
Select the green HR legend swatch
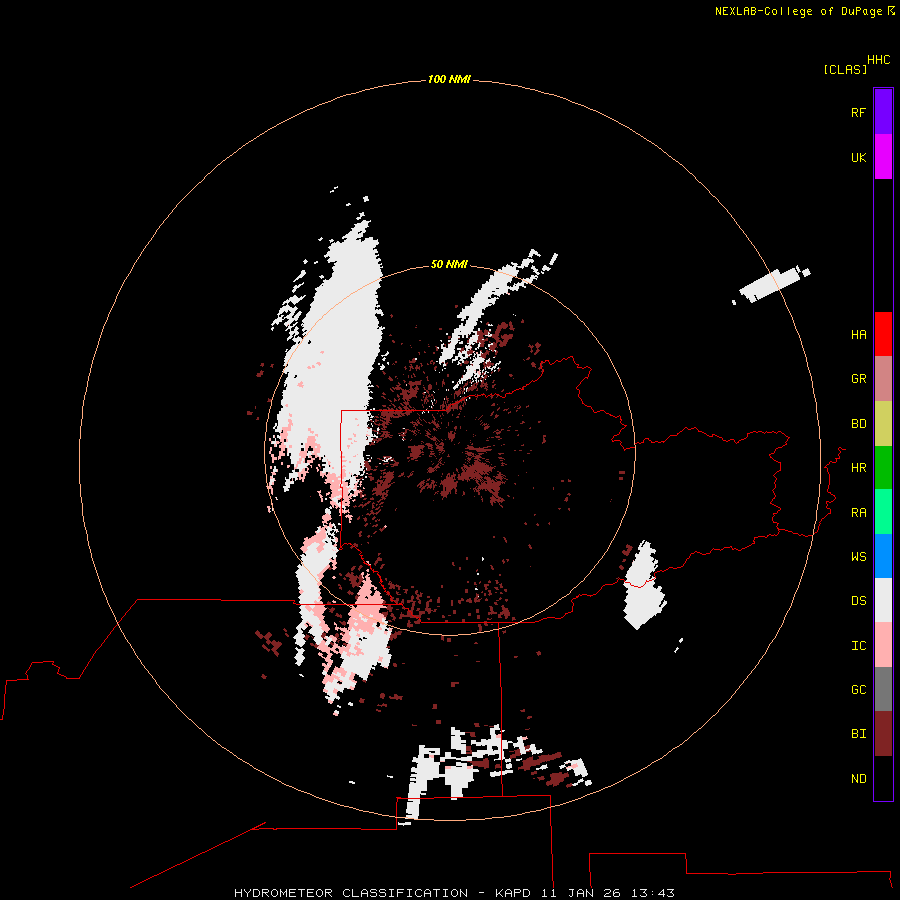coord(883,468)
